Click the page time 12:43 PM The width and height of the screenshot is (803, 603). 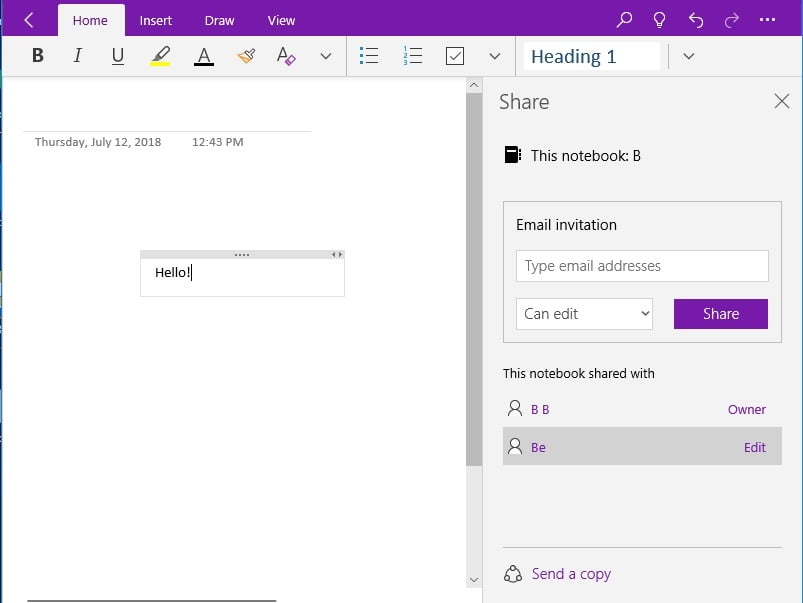tap(218, 142)
